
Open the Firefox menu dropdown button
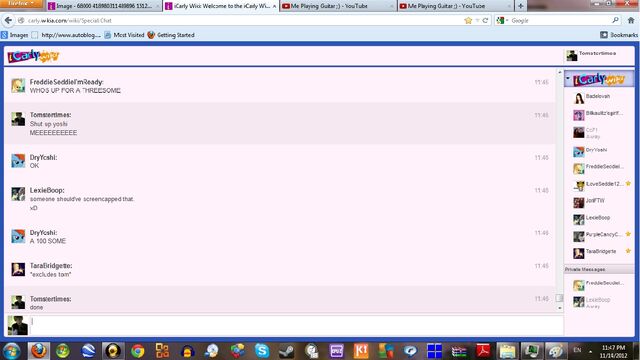21,4
